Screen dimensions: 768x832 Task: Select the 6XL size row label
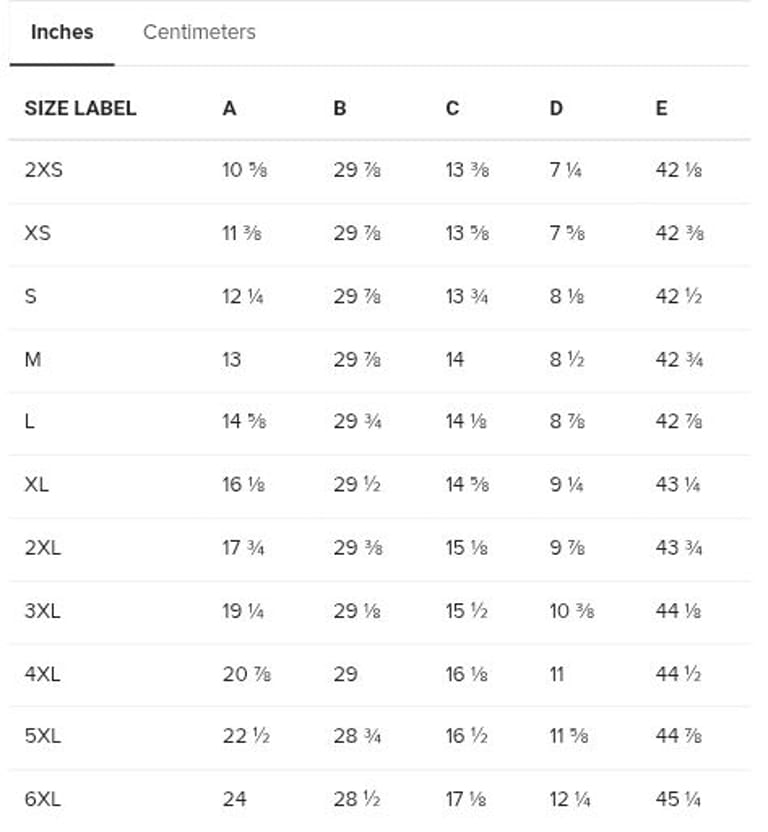tap(42, 799)
